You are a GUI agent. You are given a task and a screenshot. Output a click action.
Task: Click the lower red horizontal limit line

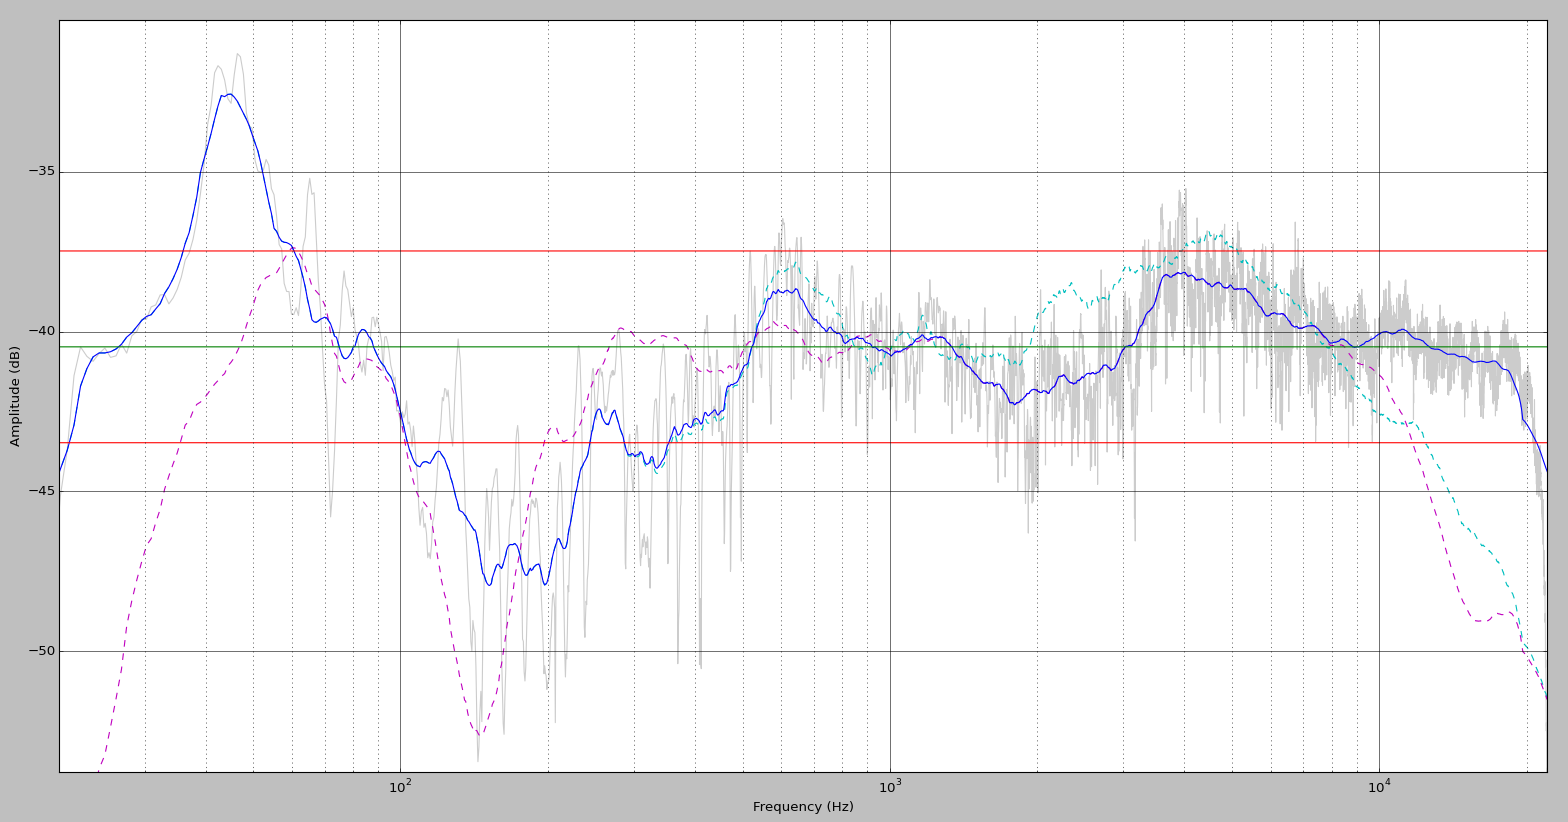pyautogui.click(x=803, y=442)
